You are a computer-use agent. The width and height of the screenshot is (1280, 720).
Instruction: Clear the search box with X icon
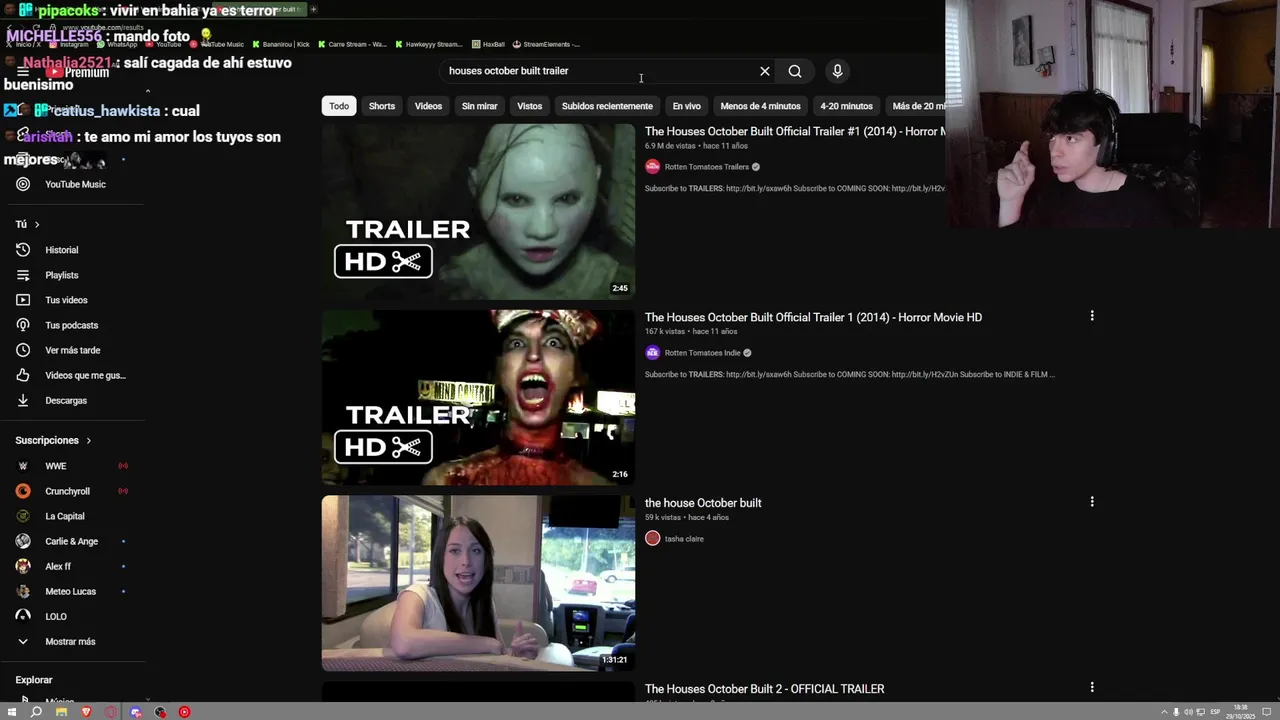coord(765,71)
